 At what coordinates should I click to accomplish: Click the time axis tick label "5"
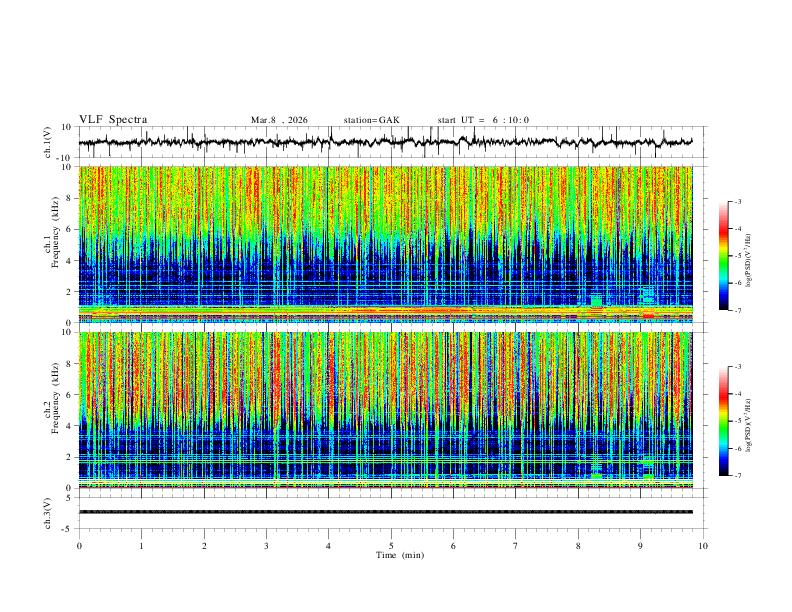coord(391,546)
